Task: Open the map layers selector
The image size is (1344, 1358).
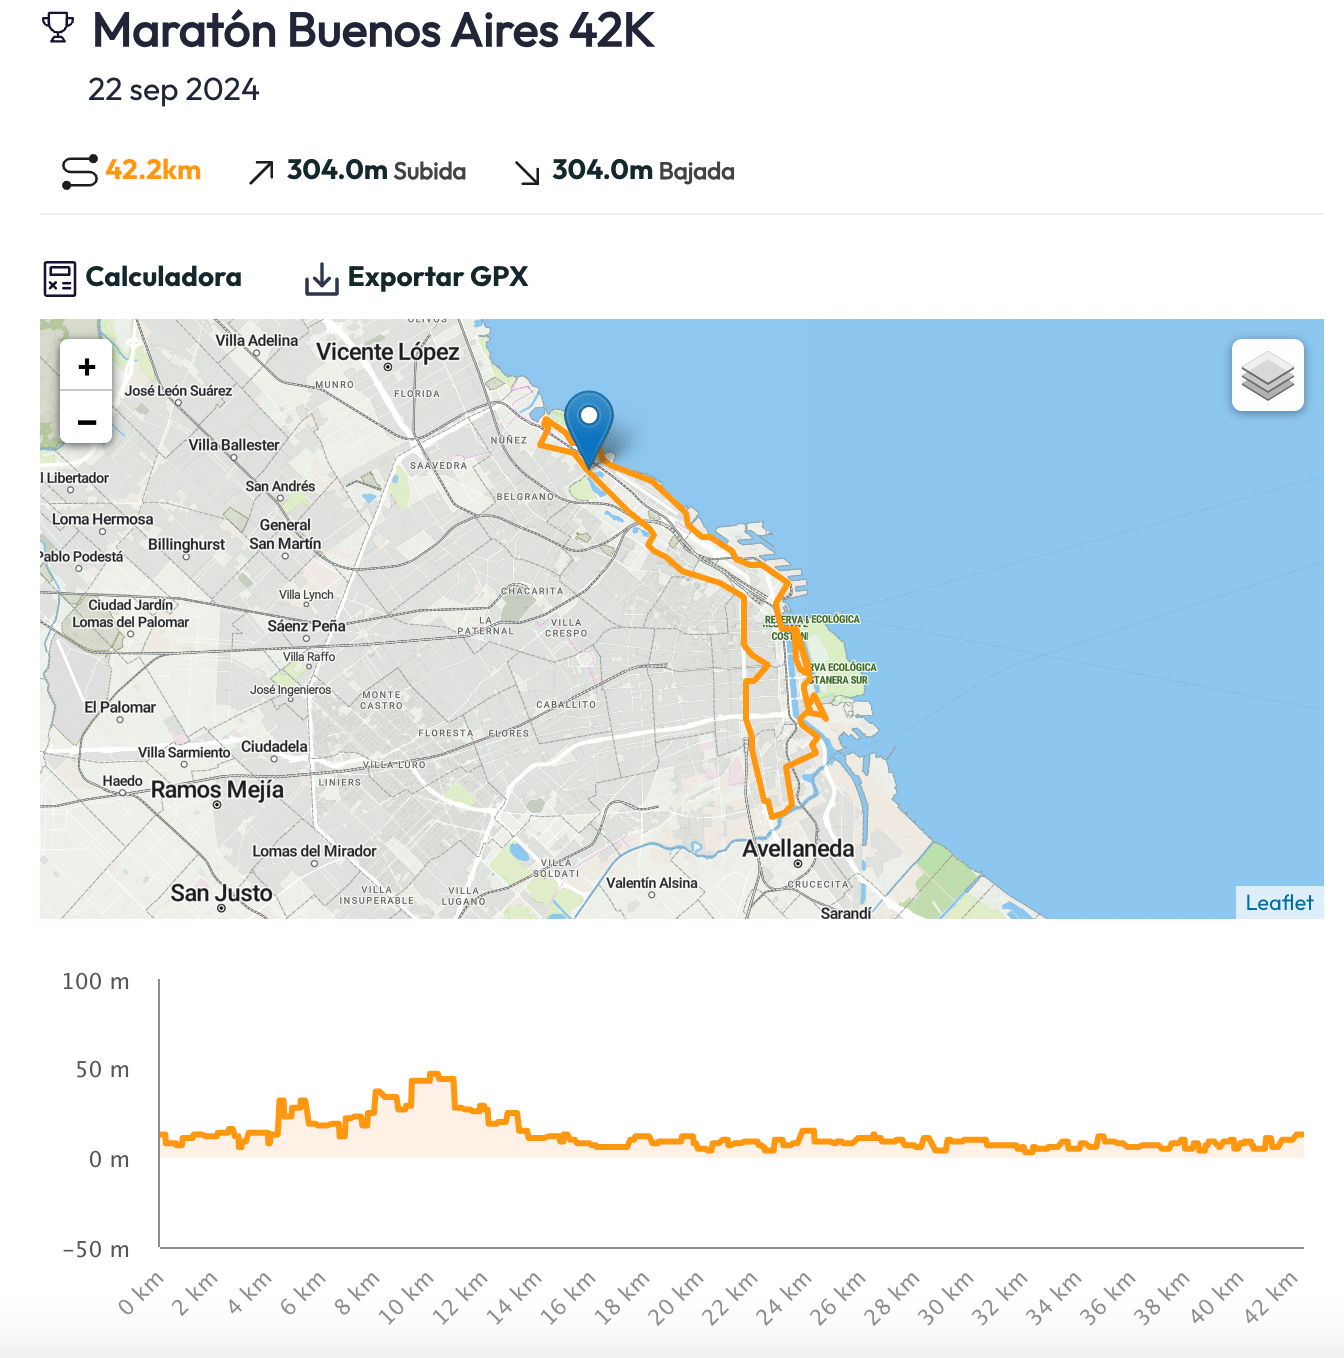Action: (1267, 375)
